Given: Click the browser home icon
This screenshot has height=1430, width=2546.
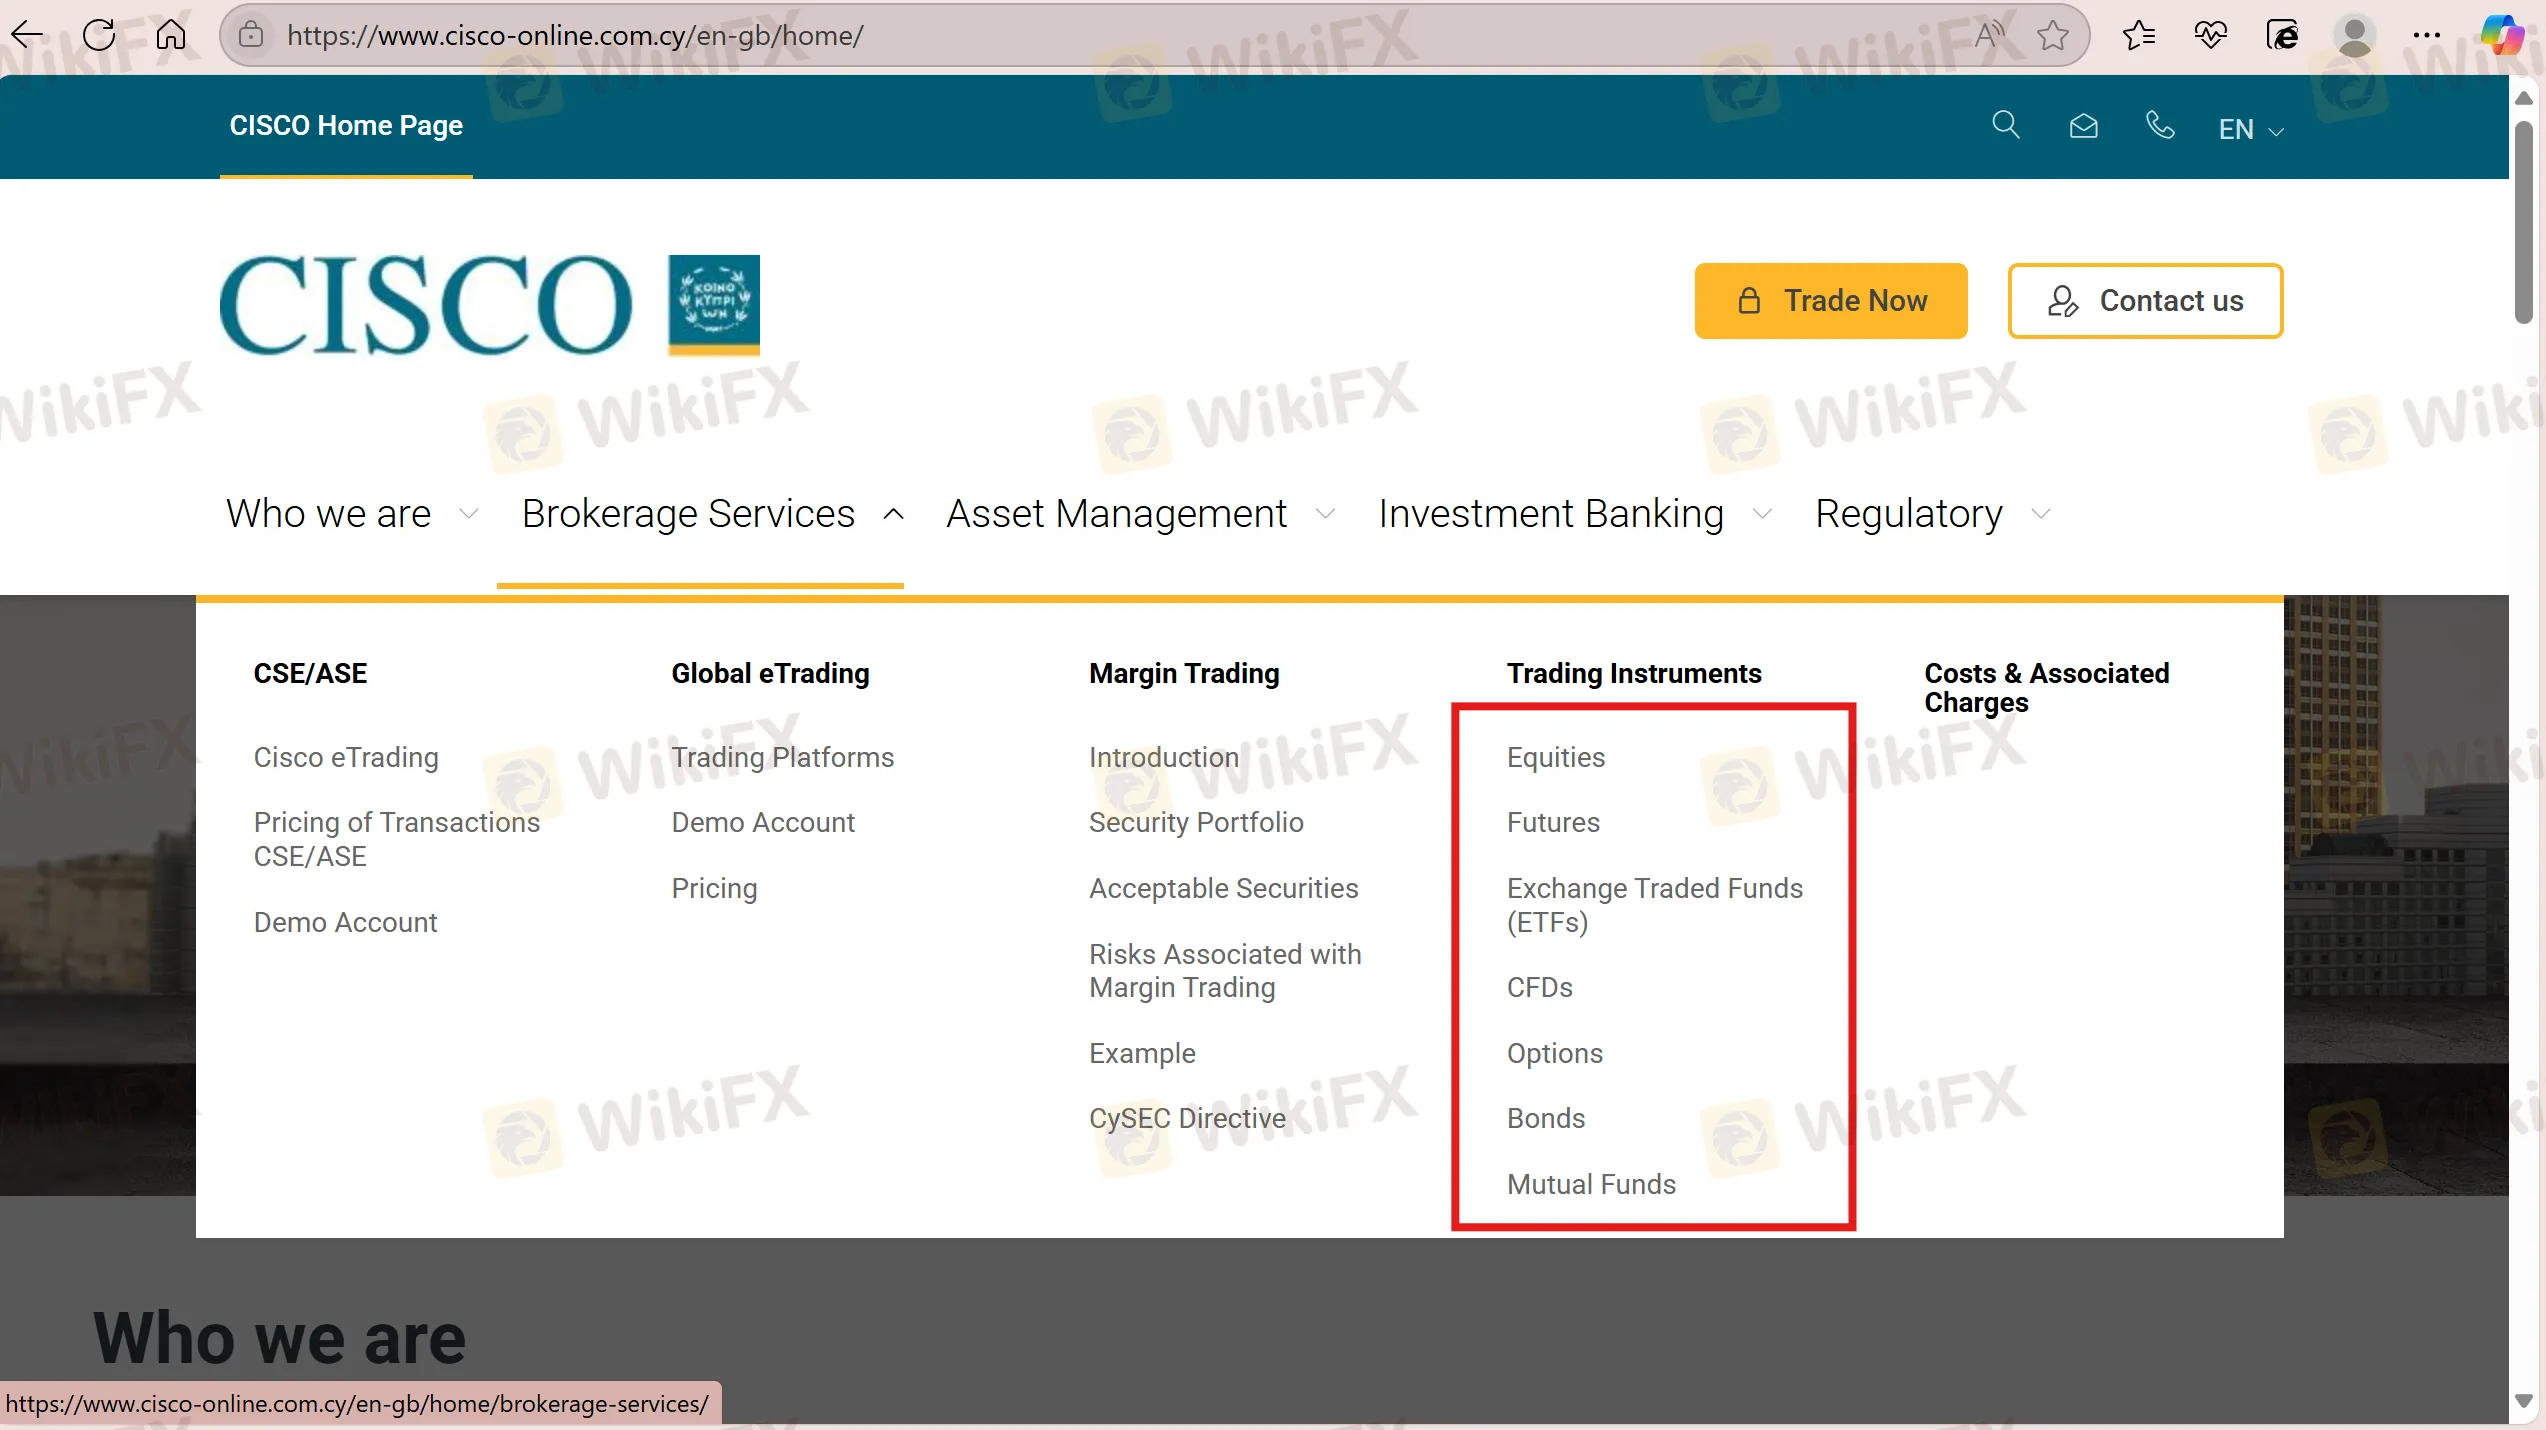Looking at the screenshot, I should click(171, 35).
